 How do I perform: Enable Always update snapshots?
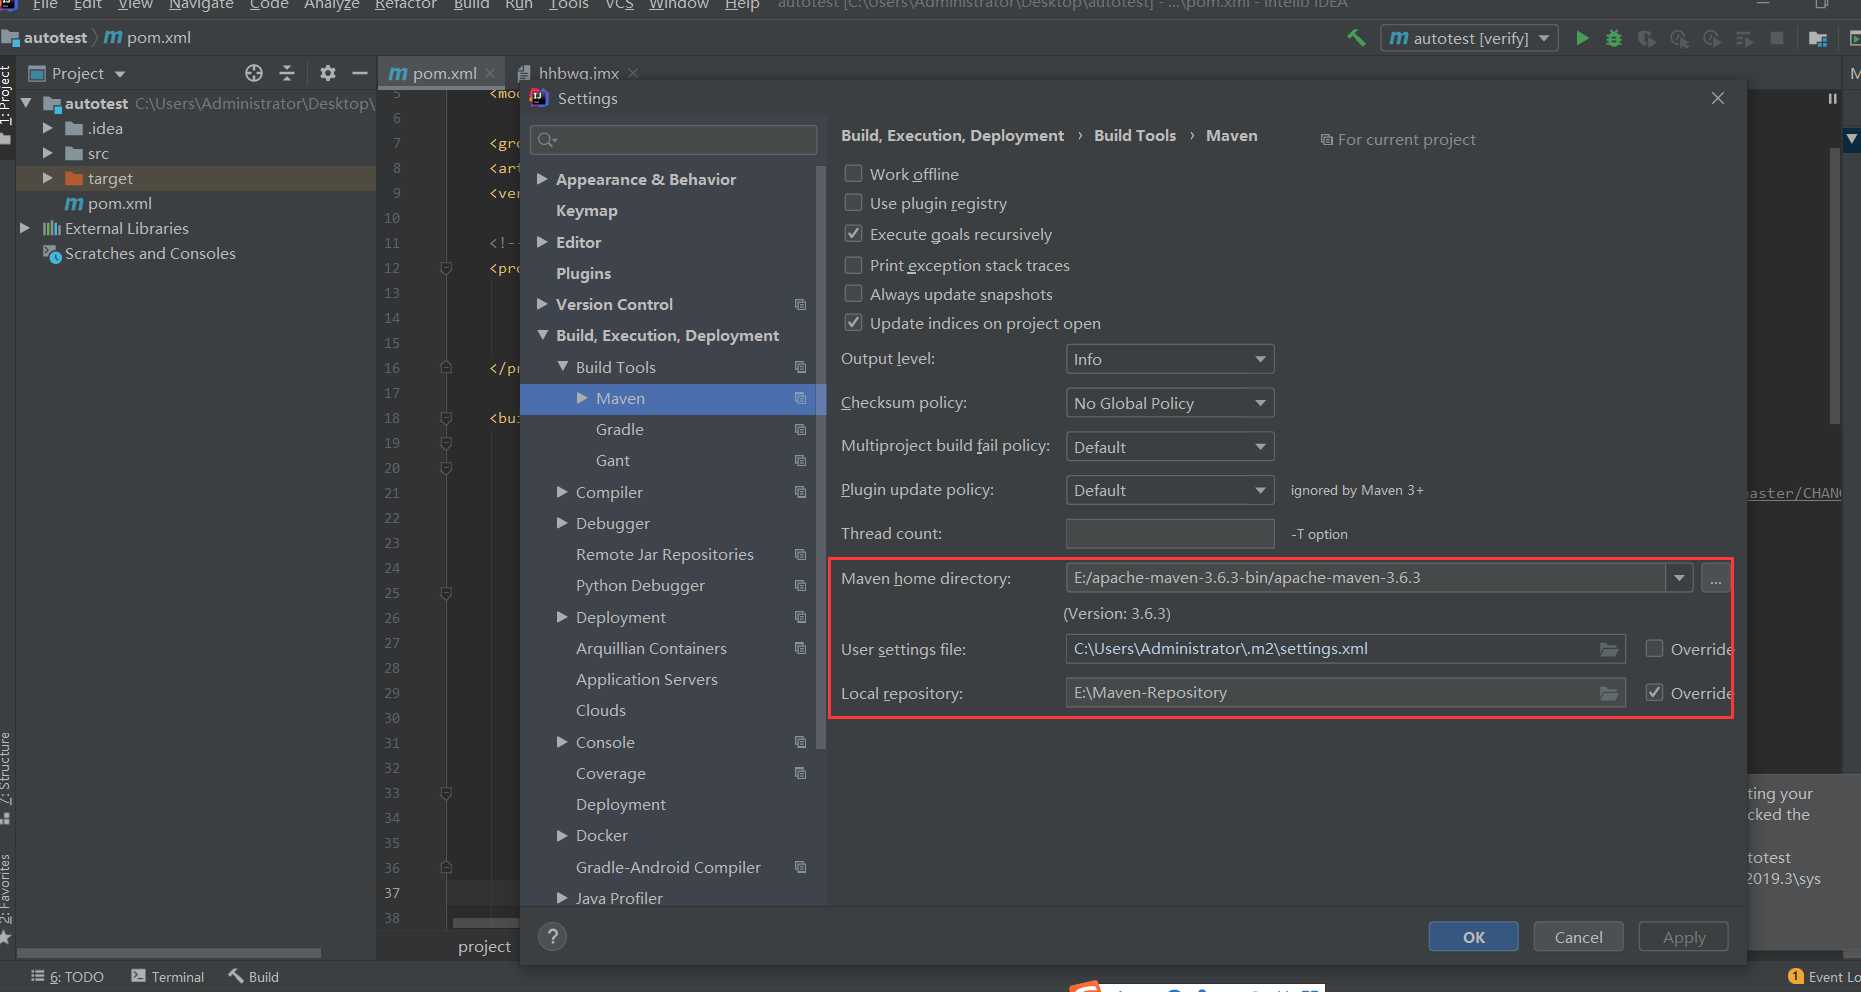(853, 293)
